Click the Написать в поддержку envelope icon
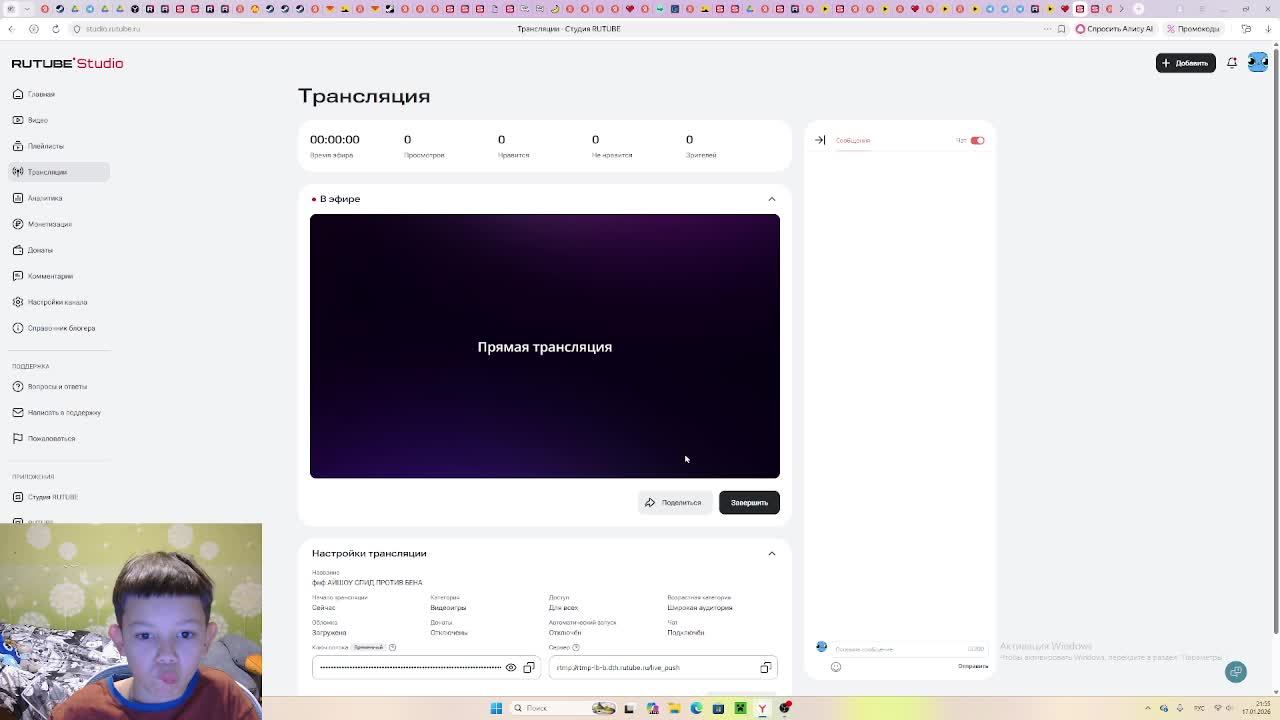 pos(18,412)
